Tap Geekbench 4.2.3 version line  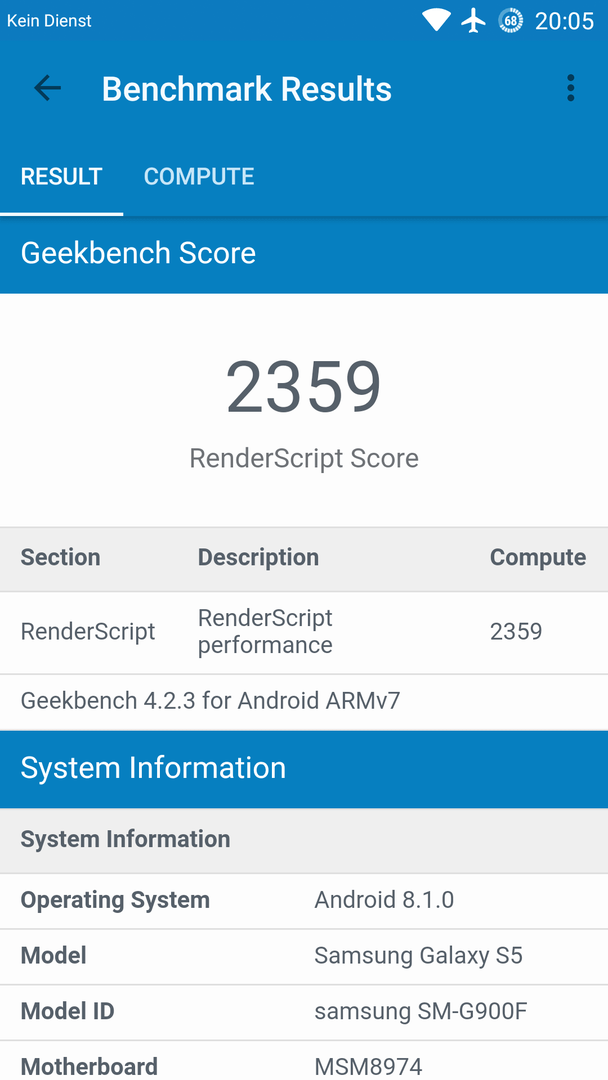tap(210, 701)
